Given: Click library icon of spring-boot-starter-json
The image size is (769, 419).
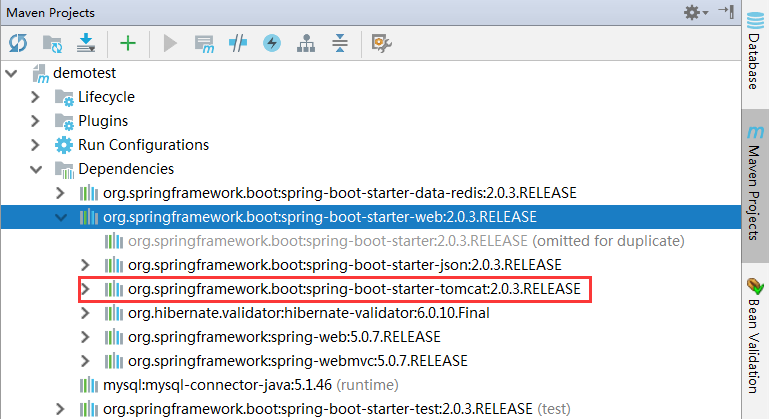Looking at the screenshot, I should tap(114, 265).
